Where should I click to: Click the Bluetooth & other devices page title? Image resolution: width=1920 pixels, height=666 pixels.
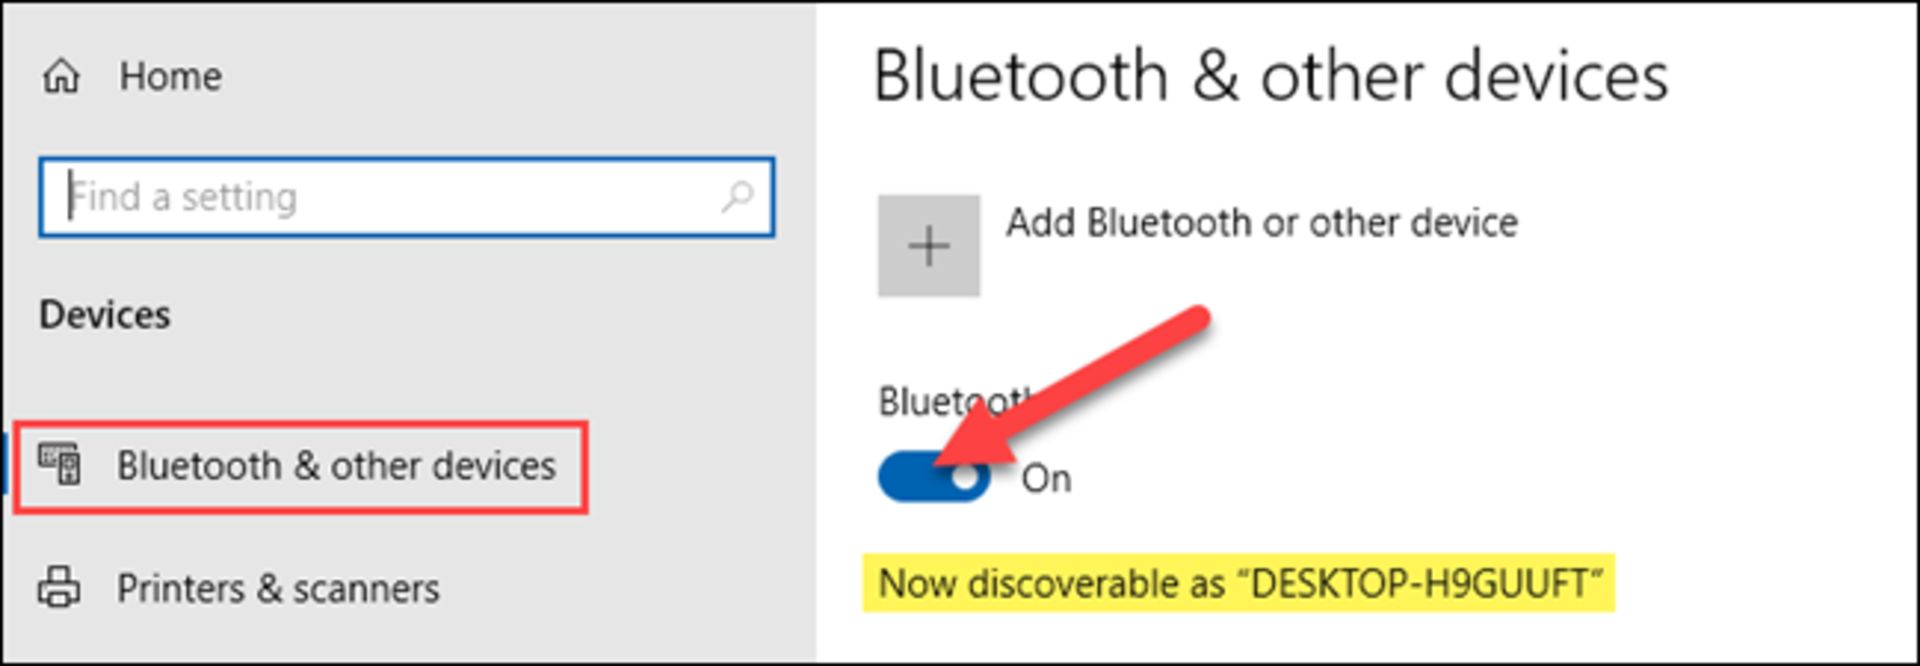[1270, 77]
